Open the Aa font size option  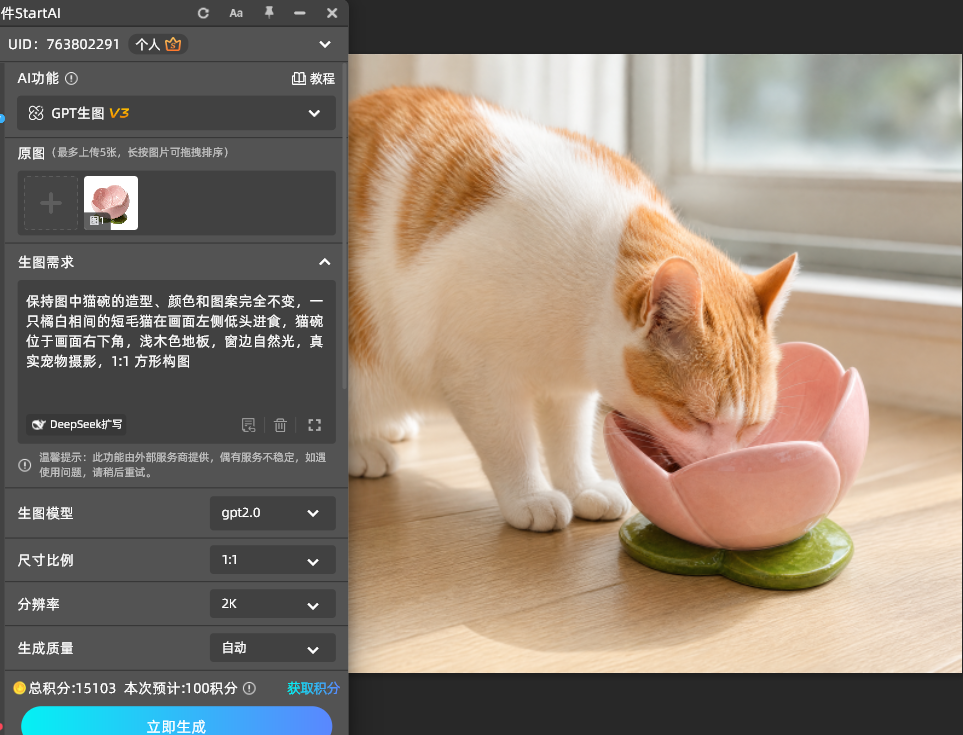(236, 13)
